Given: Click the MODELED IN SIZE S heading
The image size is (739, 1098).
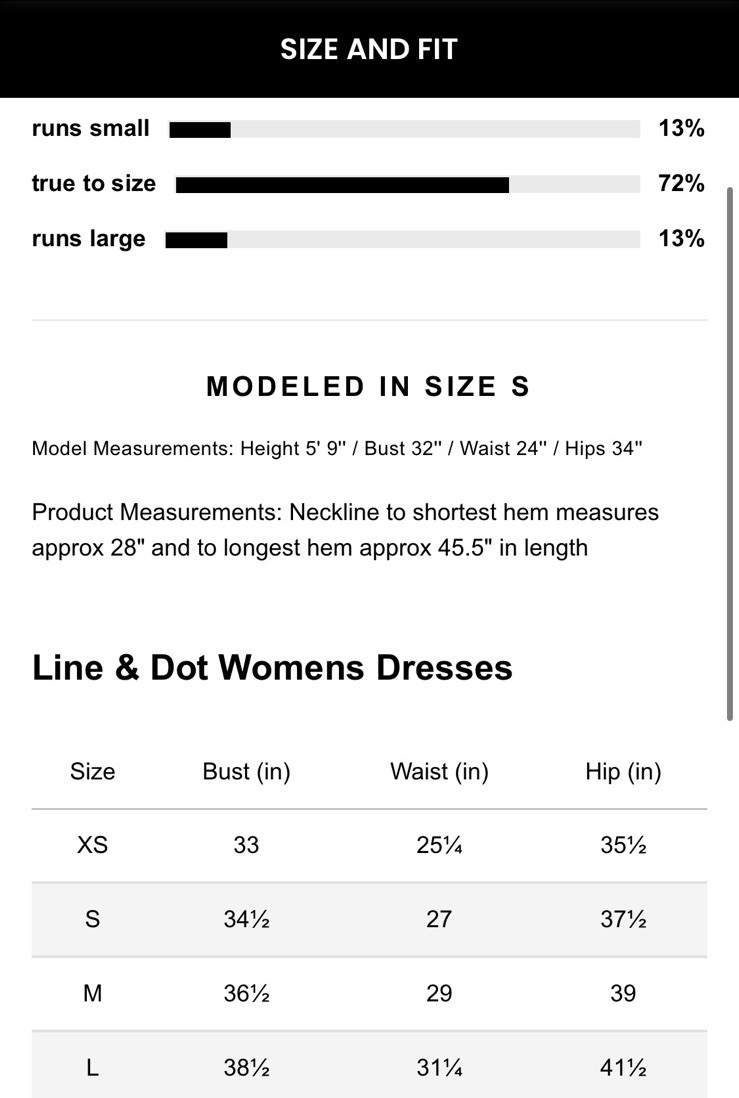Looking at the screenshot, I should tap(368, 387).
